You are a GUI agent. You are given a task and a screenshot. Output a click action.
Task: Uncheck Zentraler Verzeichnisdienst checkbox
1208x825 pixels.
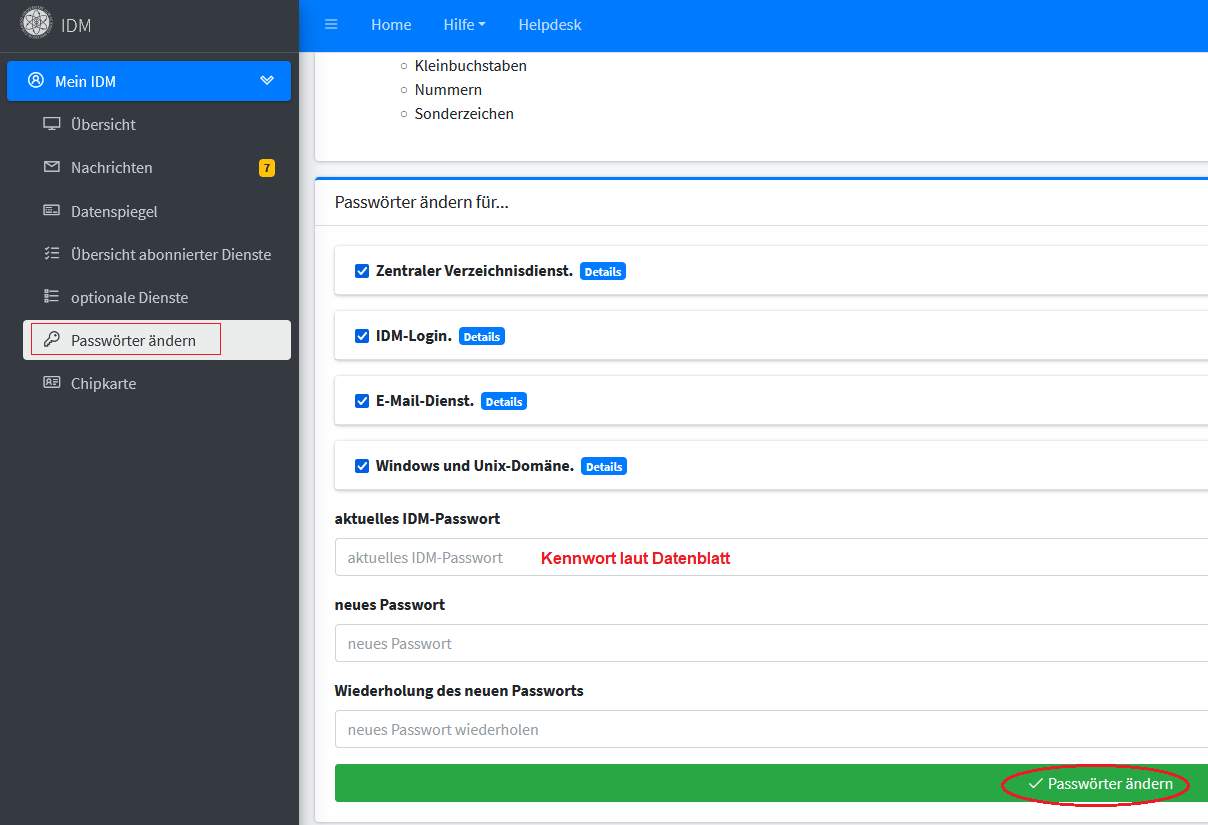coord(362,271)
